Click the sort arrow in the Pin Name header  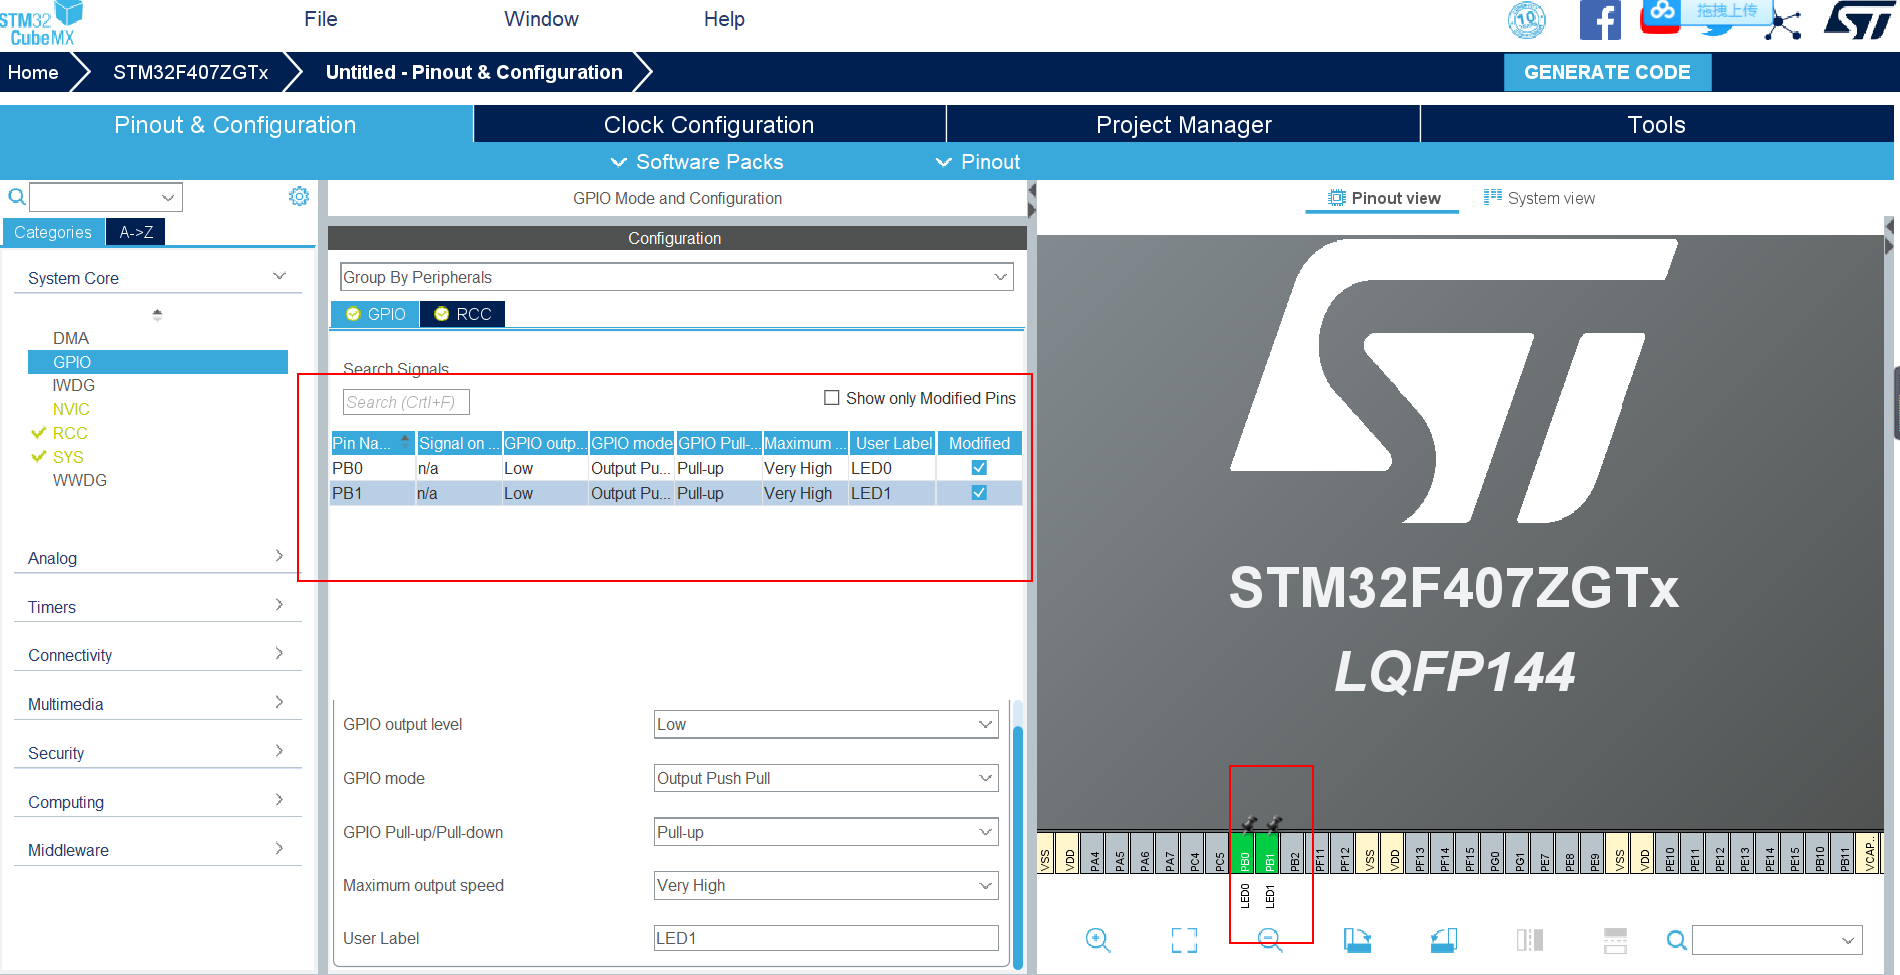click(x=405, y=440)
